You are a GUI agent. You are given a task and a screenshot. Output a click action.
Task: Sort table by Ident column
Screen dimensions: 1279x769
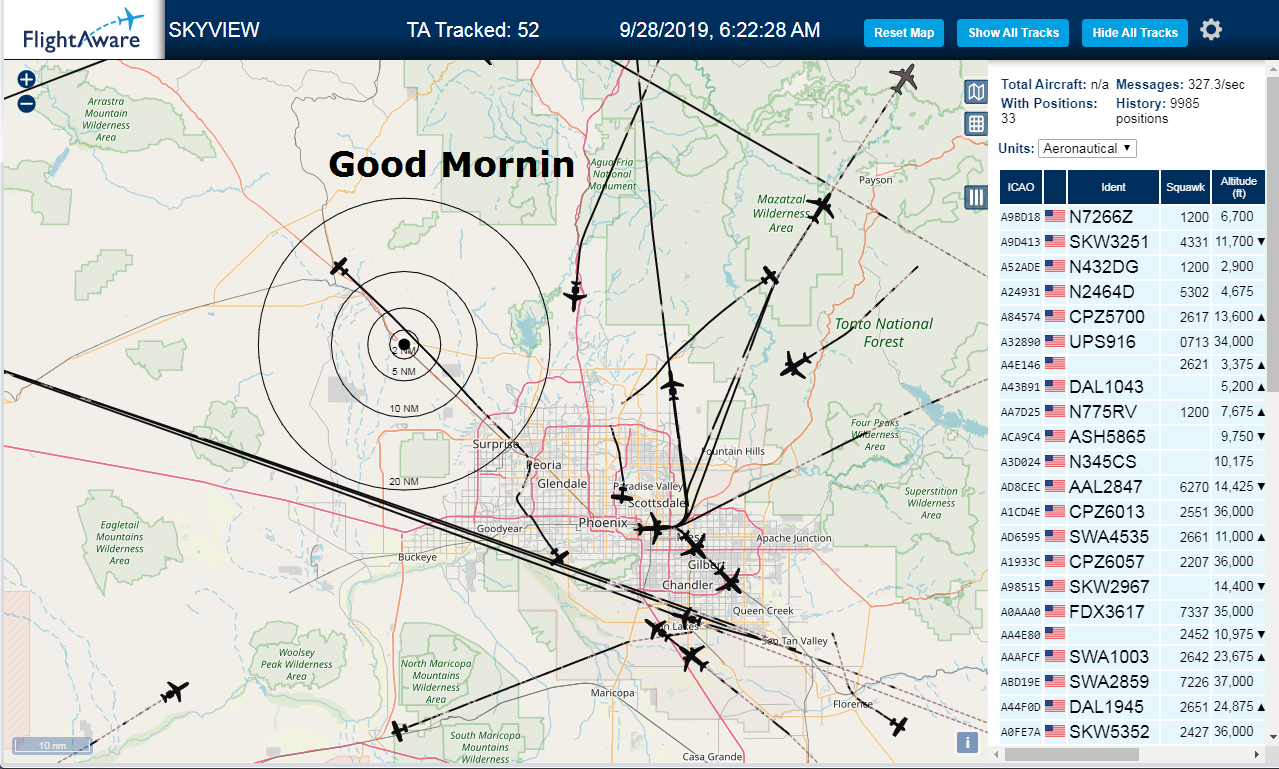point(1113,187)
